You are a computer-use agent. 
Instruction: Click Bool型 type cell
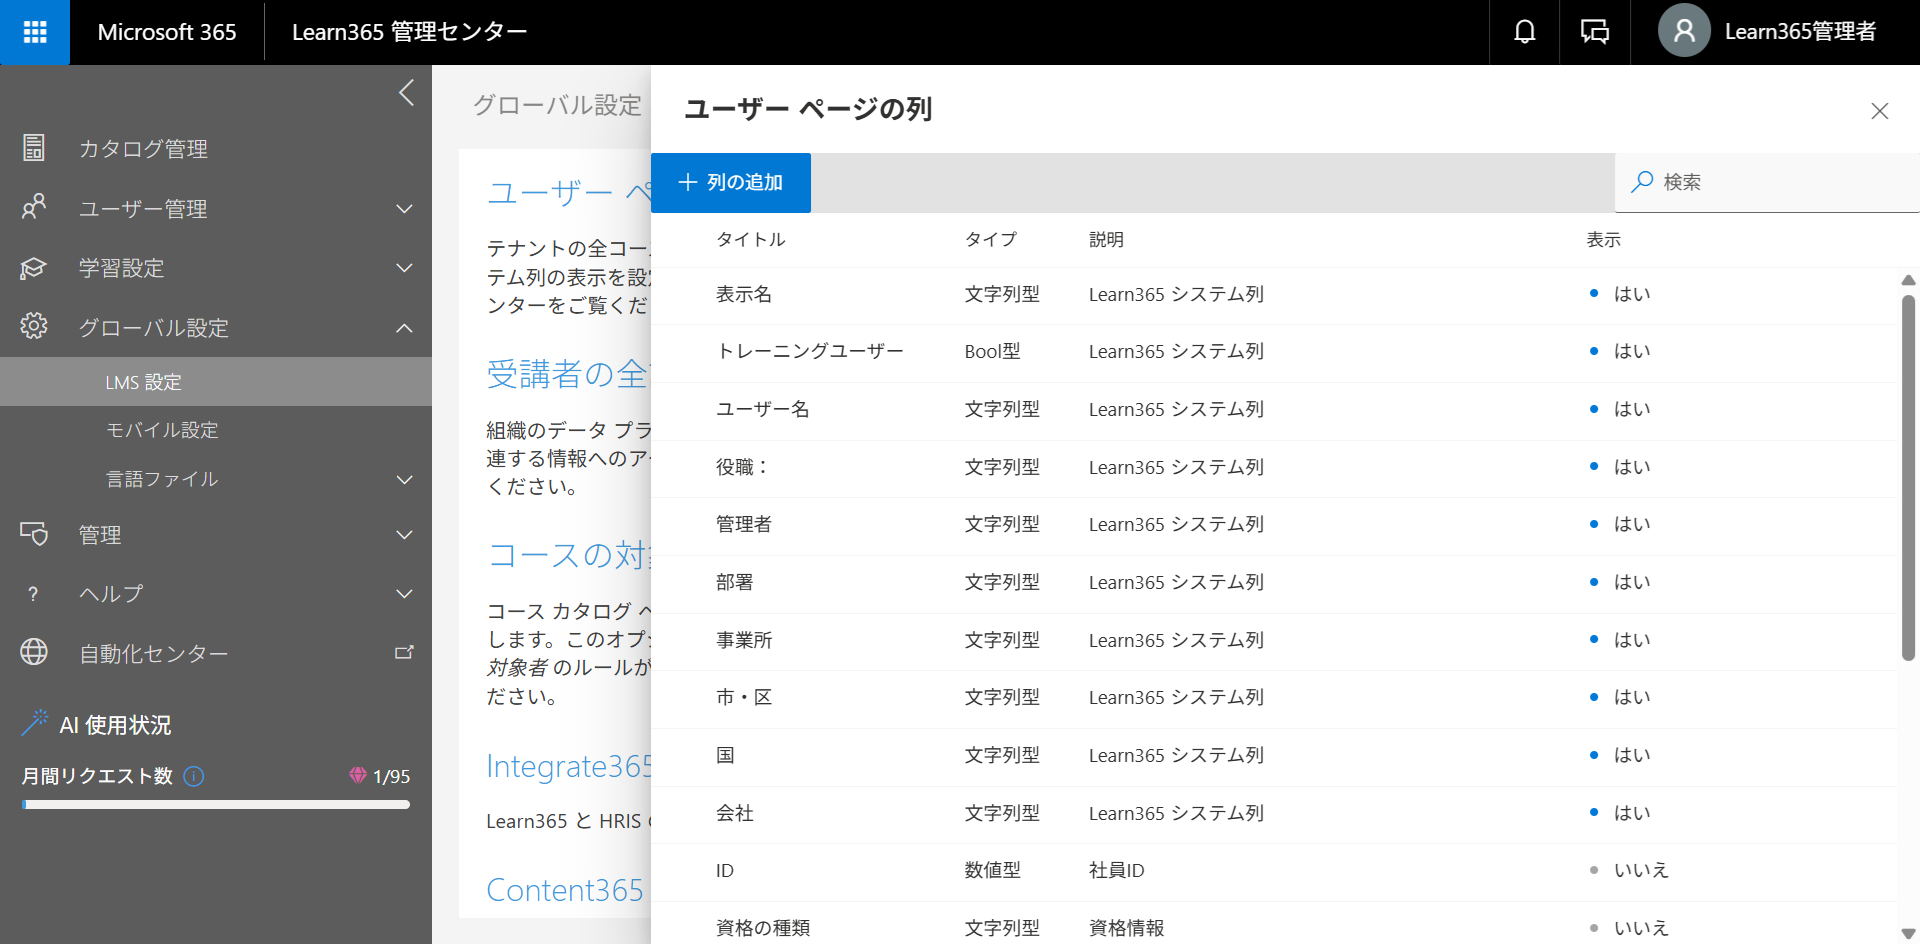[992, 351]
